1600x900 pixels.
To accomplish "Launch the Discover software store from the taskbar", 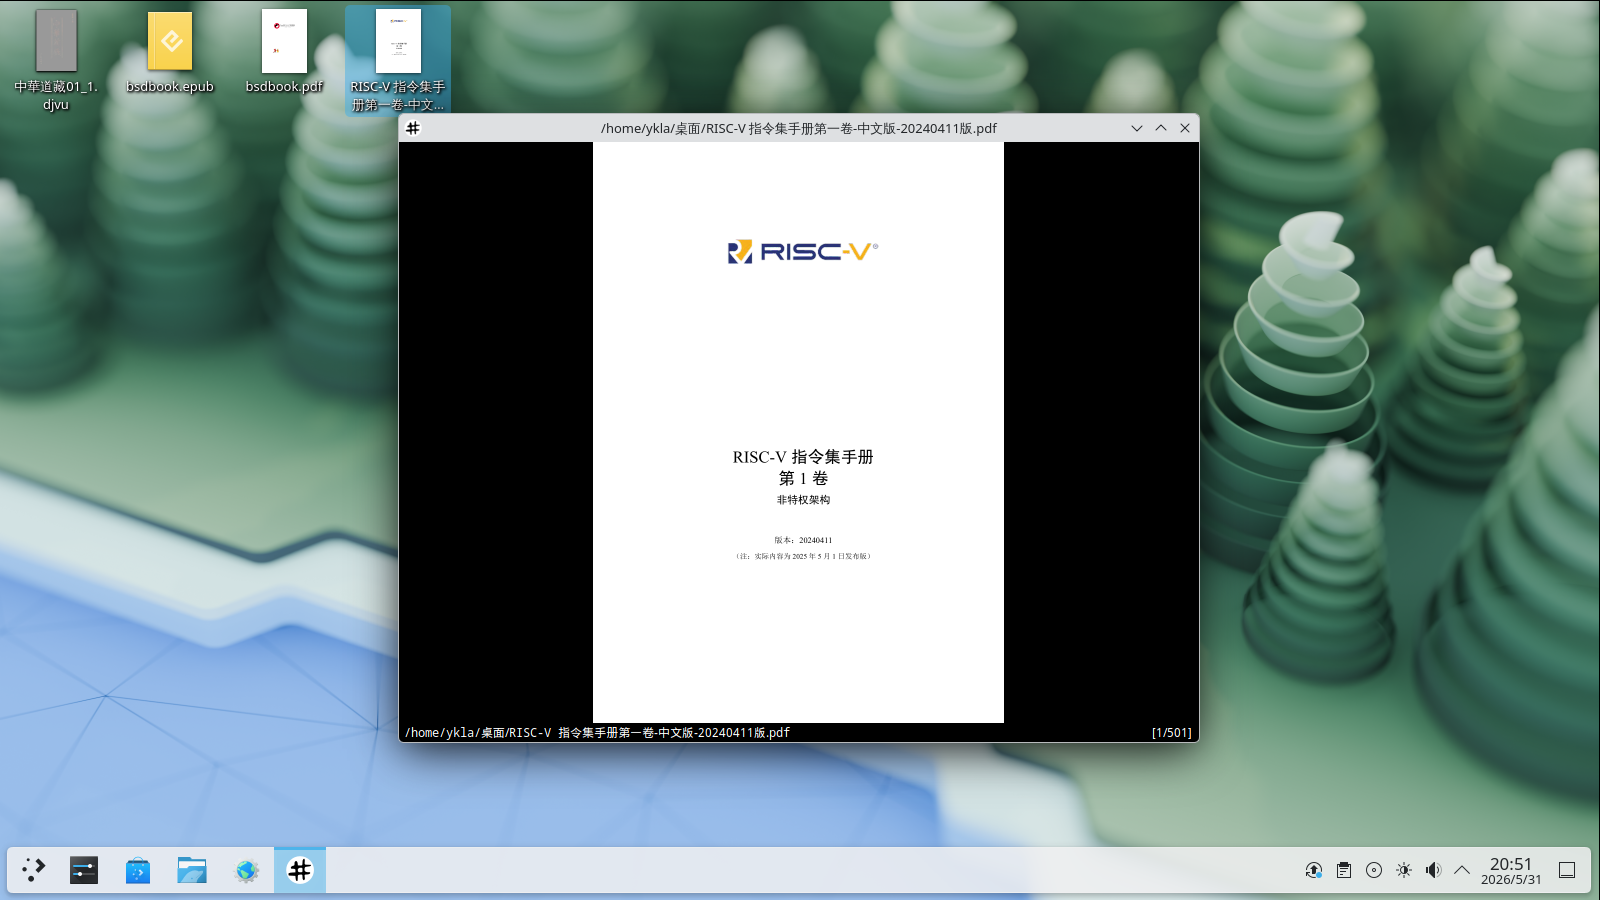I will coord(138,870).
